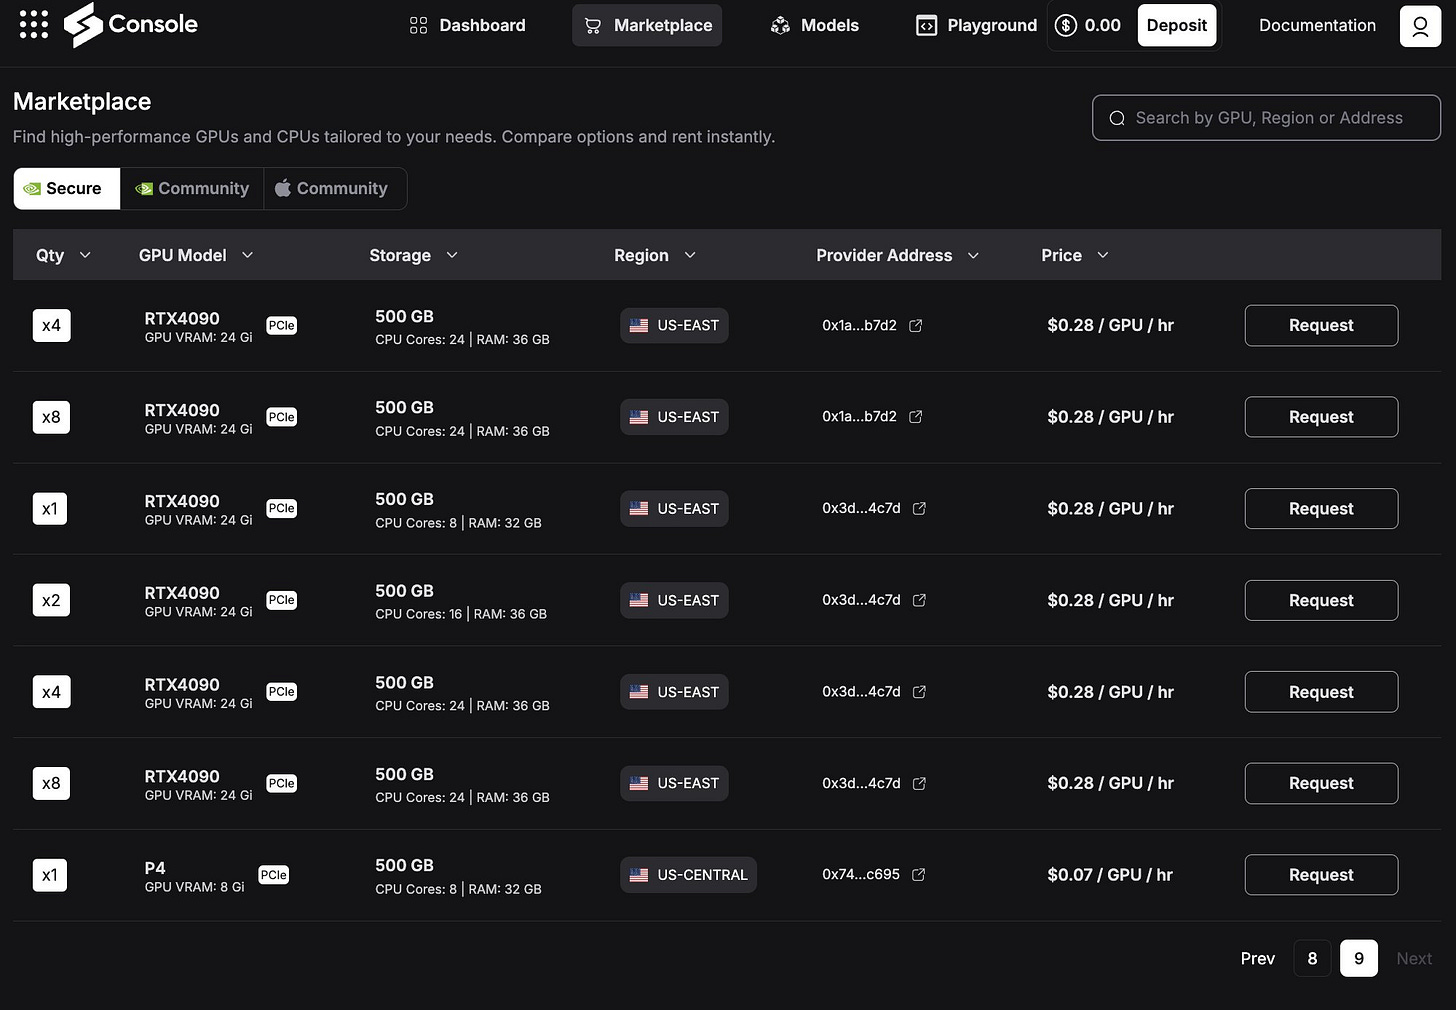Click the dollar balance icon
Screen dimensions: 1456x1010
click(x=1066, y=26)
